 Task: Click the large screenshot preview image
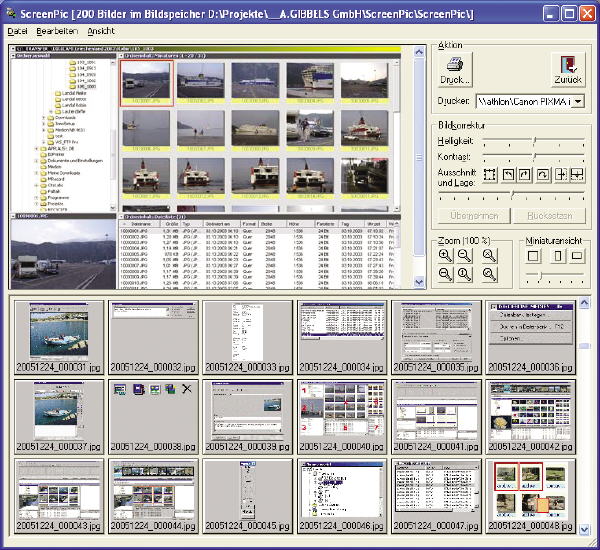click(205, 167)
